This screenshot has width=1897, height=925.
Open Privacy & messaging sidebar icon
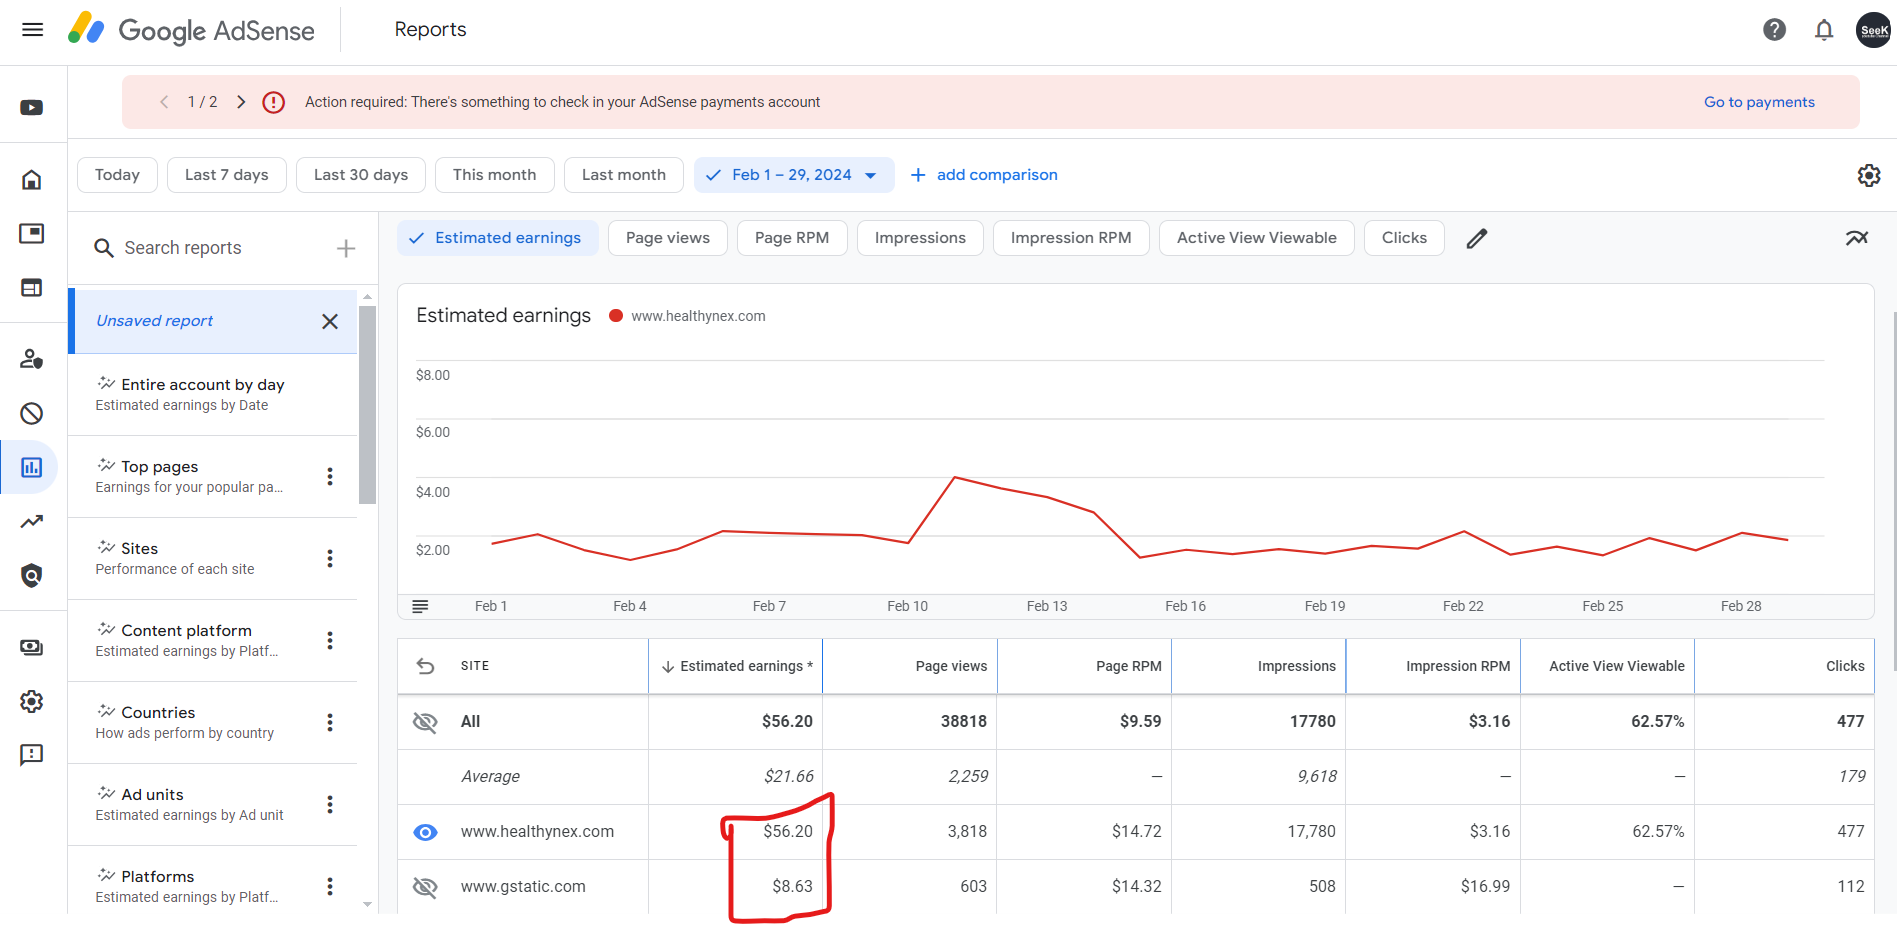point(32,358)
